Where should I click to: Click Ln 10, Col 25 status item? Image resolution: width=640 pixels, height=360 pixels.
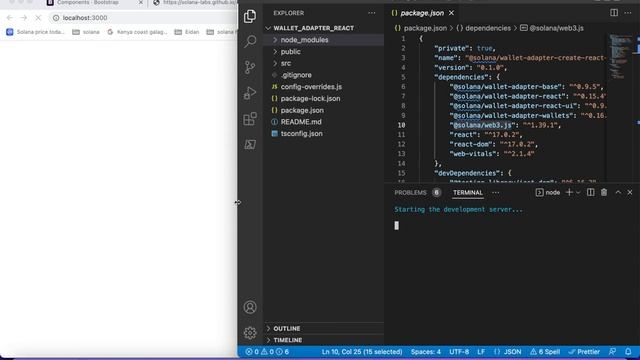(362, 352)
